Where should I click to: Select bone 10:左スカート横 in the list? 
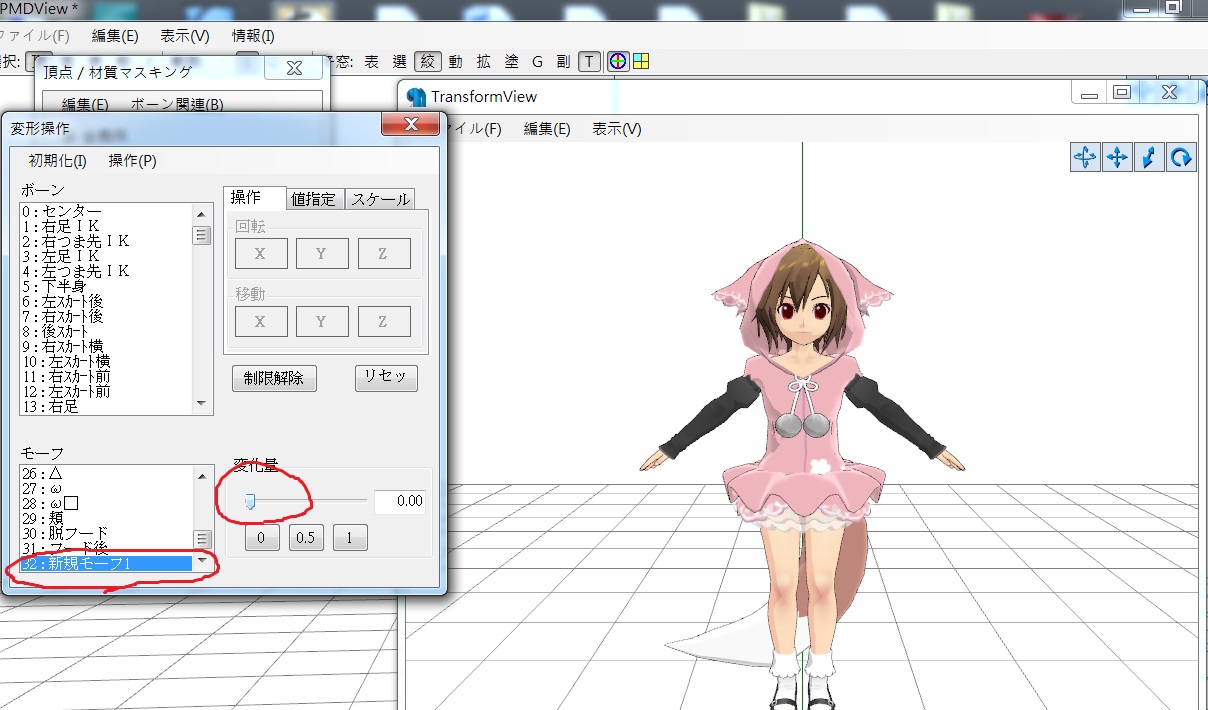pos(105,361)
